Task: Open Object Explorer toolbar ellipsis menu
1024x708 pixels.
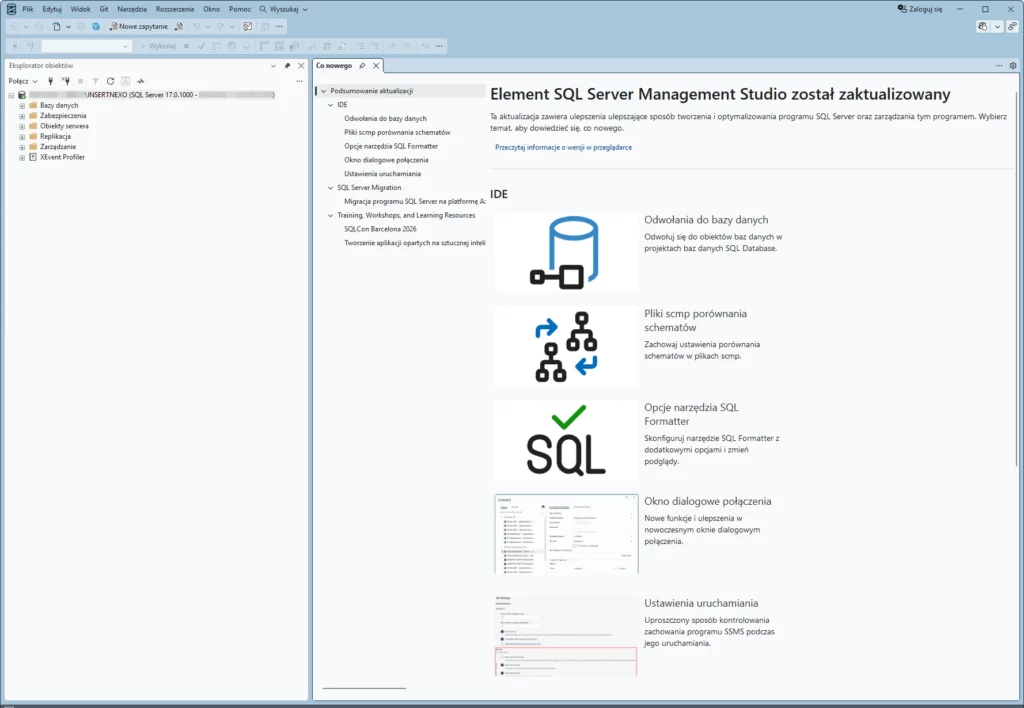Action: click(x=299, y=81)
